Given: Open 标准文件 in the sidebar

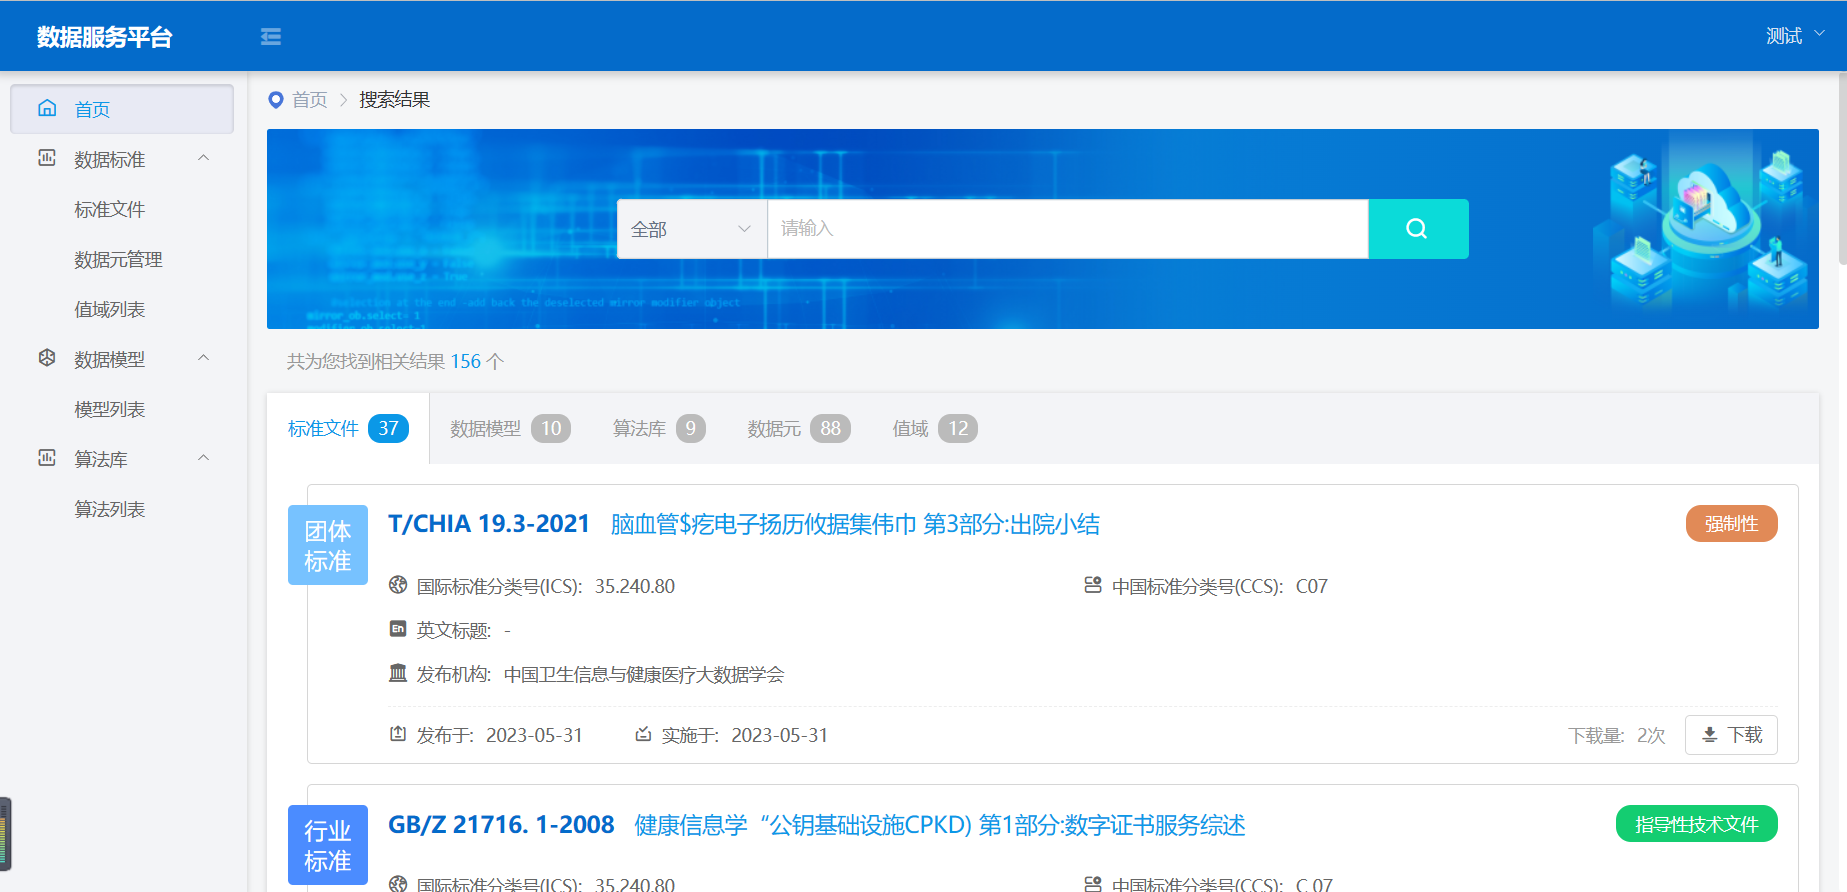Looking at the screenshot, I should 110,209.
